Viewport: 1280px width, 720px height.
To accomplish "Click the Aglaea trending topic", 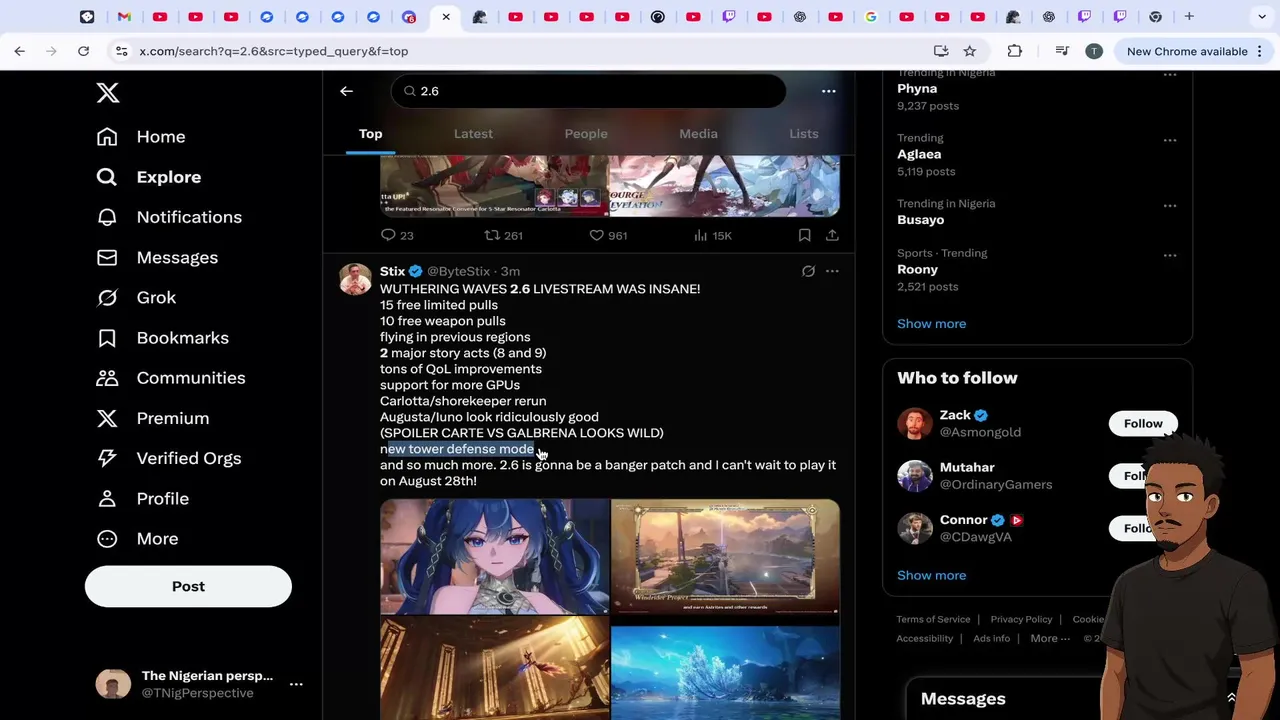I will click(x=919, y=154).
